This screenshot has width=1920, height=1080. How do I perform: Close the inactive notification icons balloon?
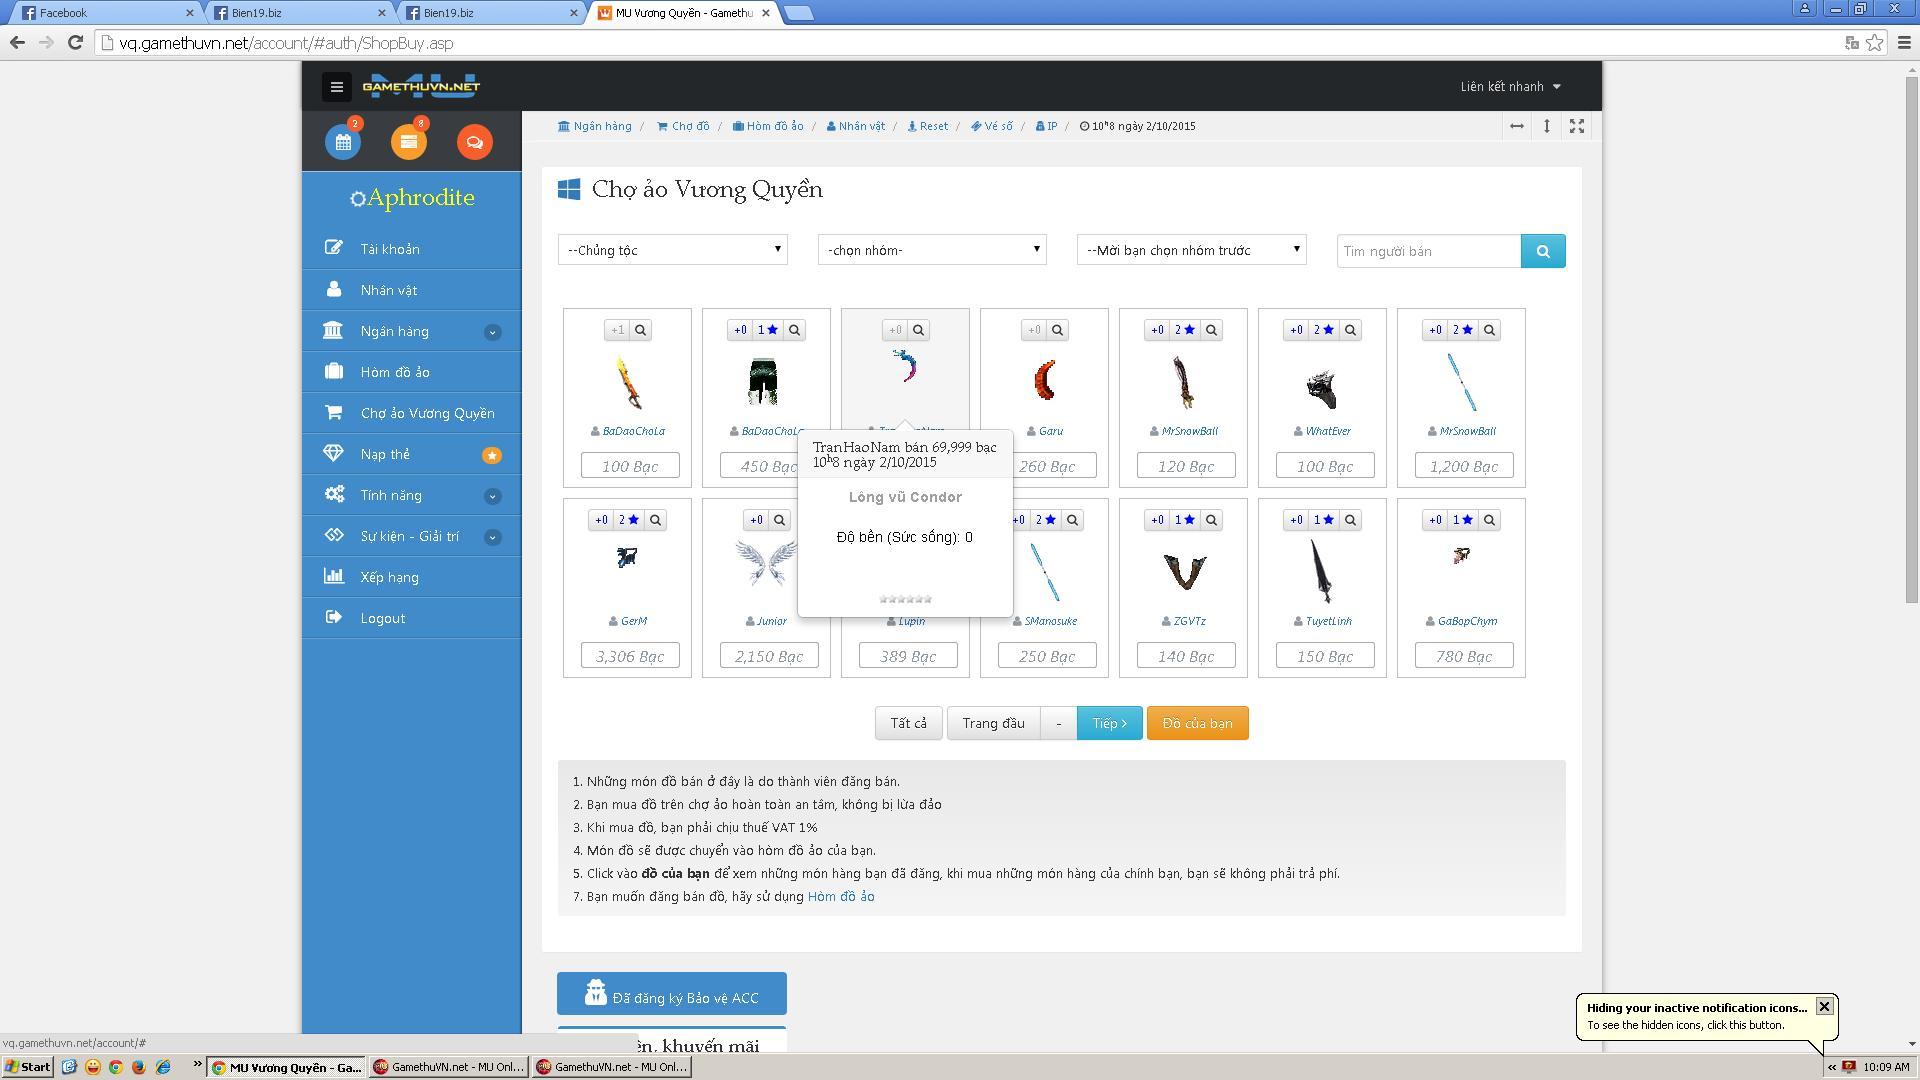(x=1824, y=1007)
